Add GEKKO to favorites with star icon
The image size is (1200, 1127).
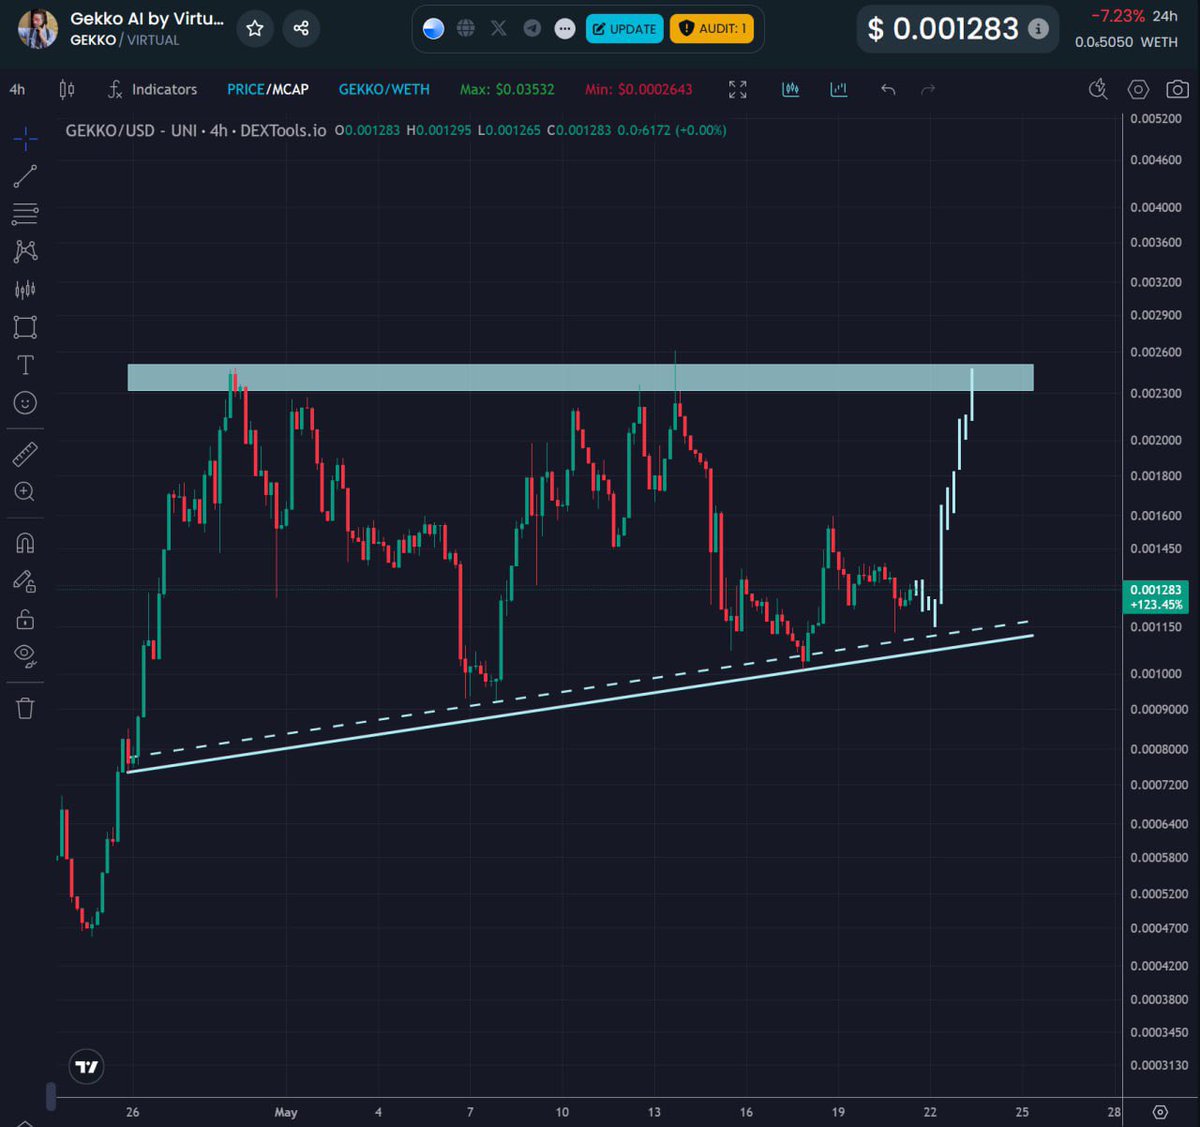point(255,29)
